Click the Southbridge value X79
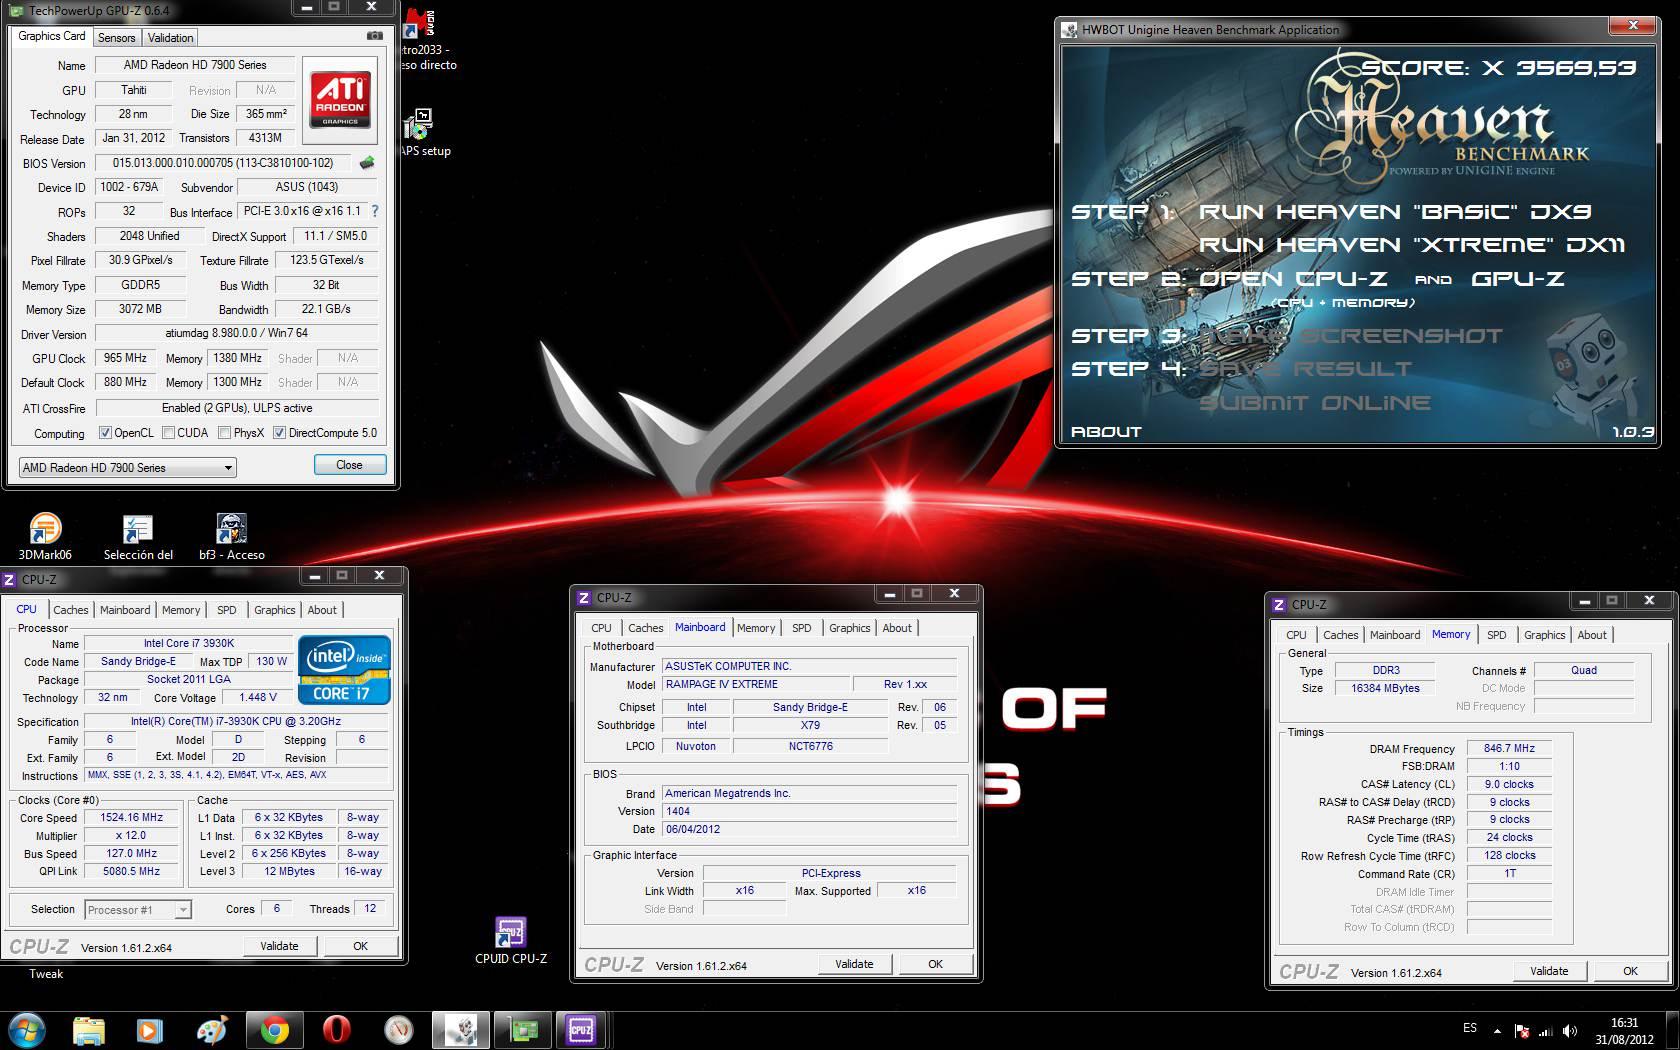 tap(810, 725)
